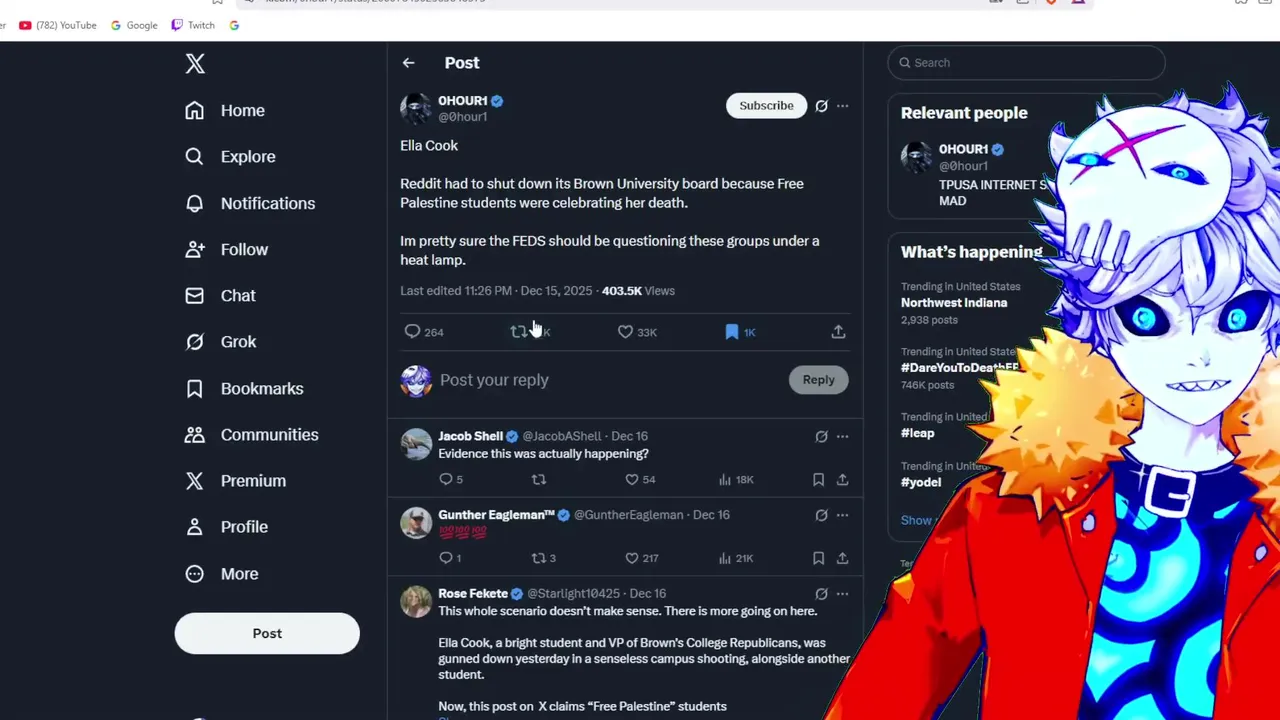View analytics on Gunther Eagleman's reply
Screen dimensions: 1280x720
735,558
